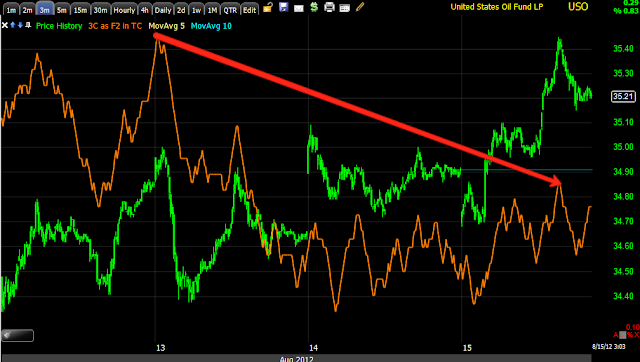Viewport: 640px width, 362px height.
Task: Click the open padlock icon
Action: pos(268,7)
